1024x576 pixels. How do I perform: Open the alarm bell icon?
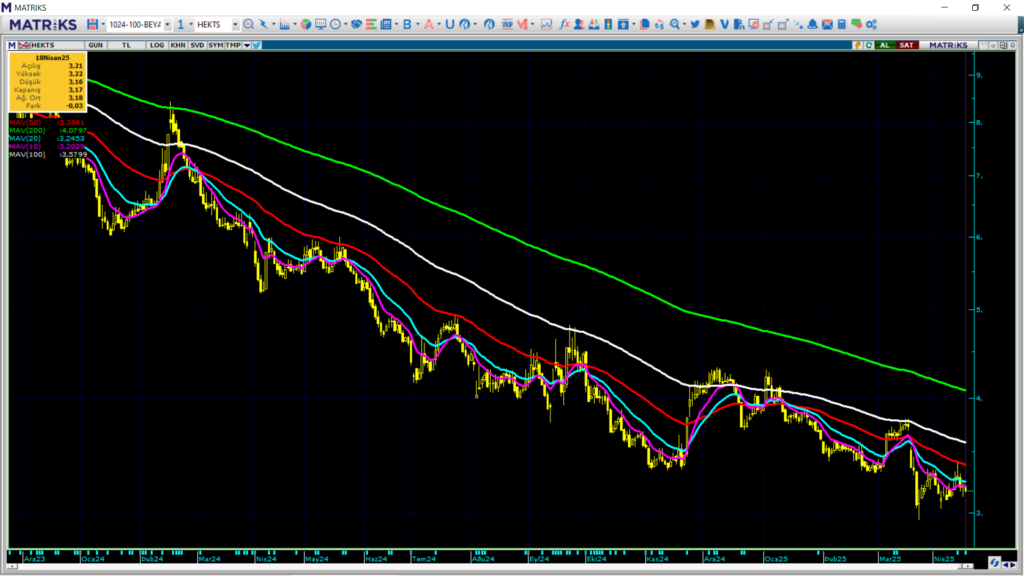point(812,24)
